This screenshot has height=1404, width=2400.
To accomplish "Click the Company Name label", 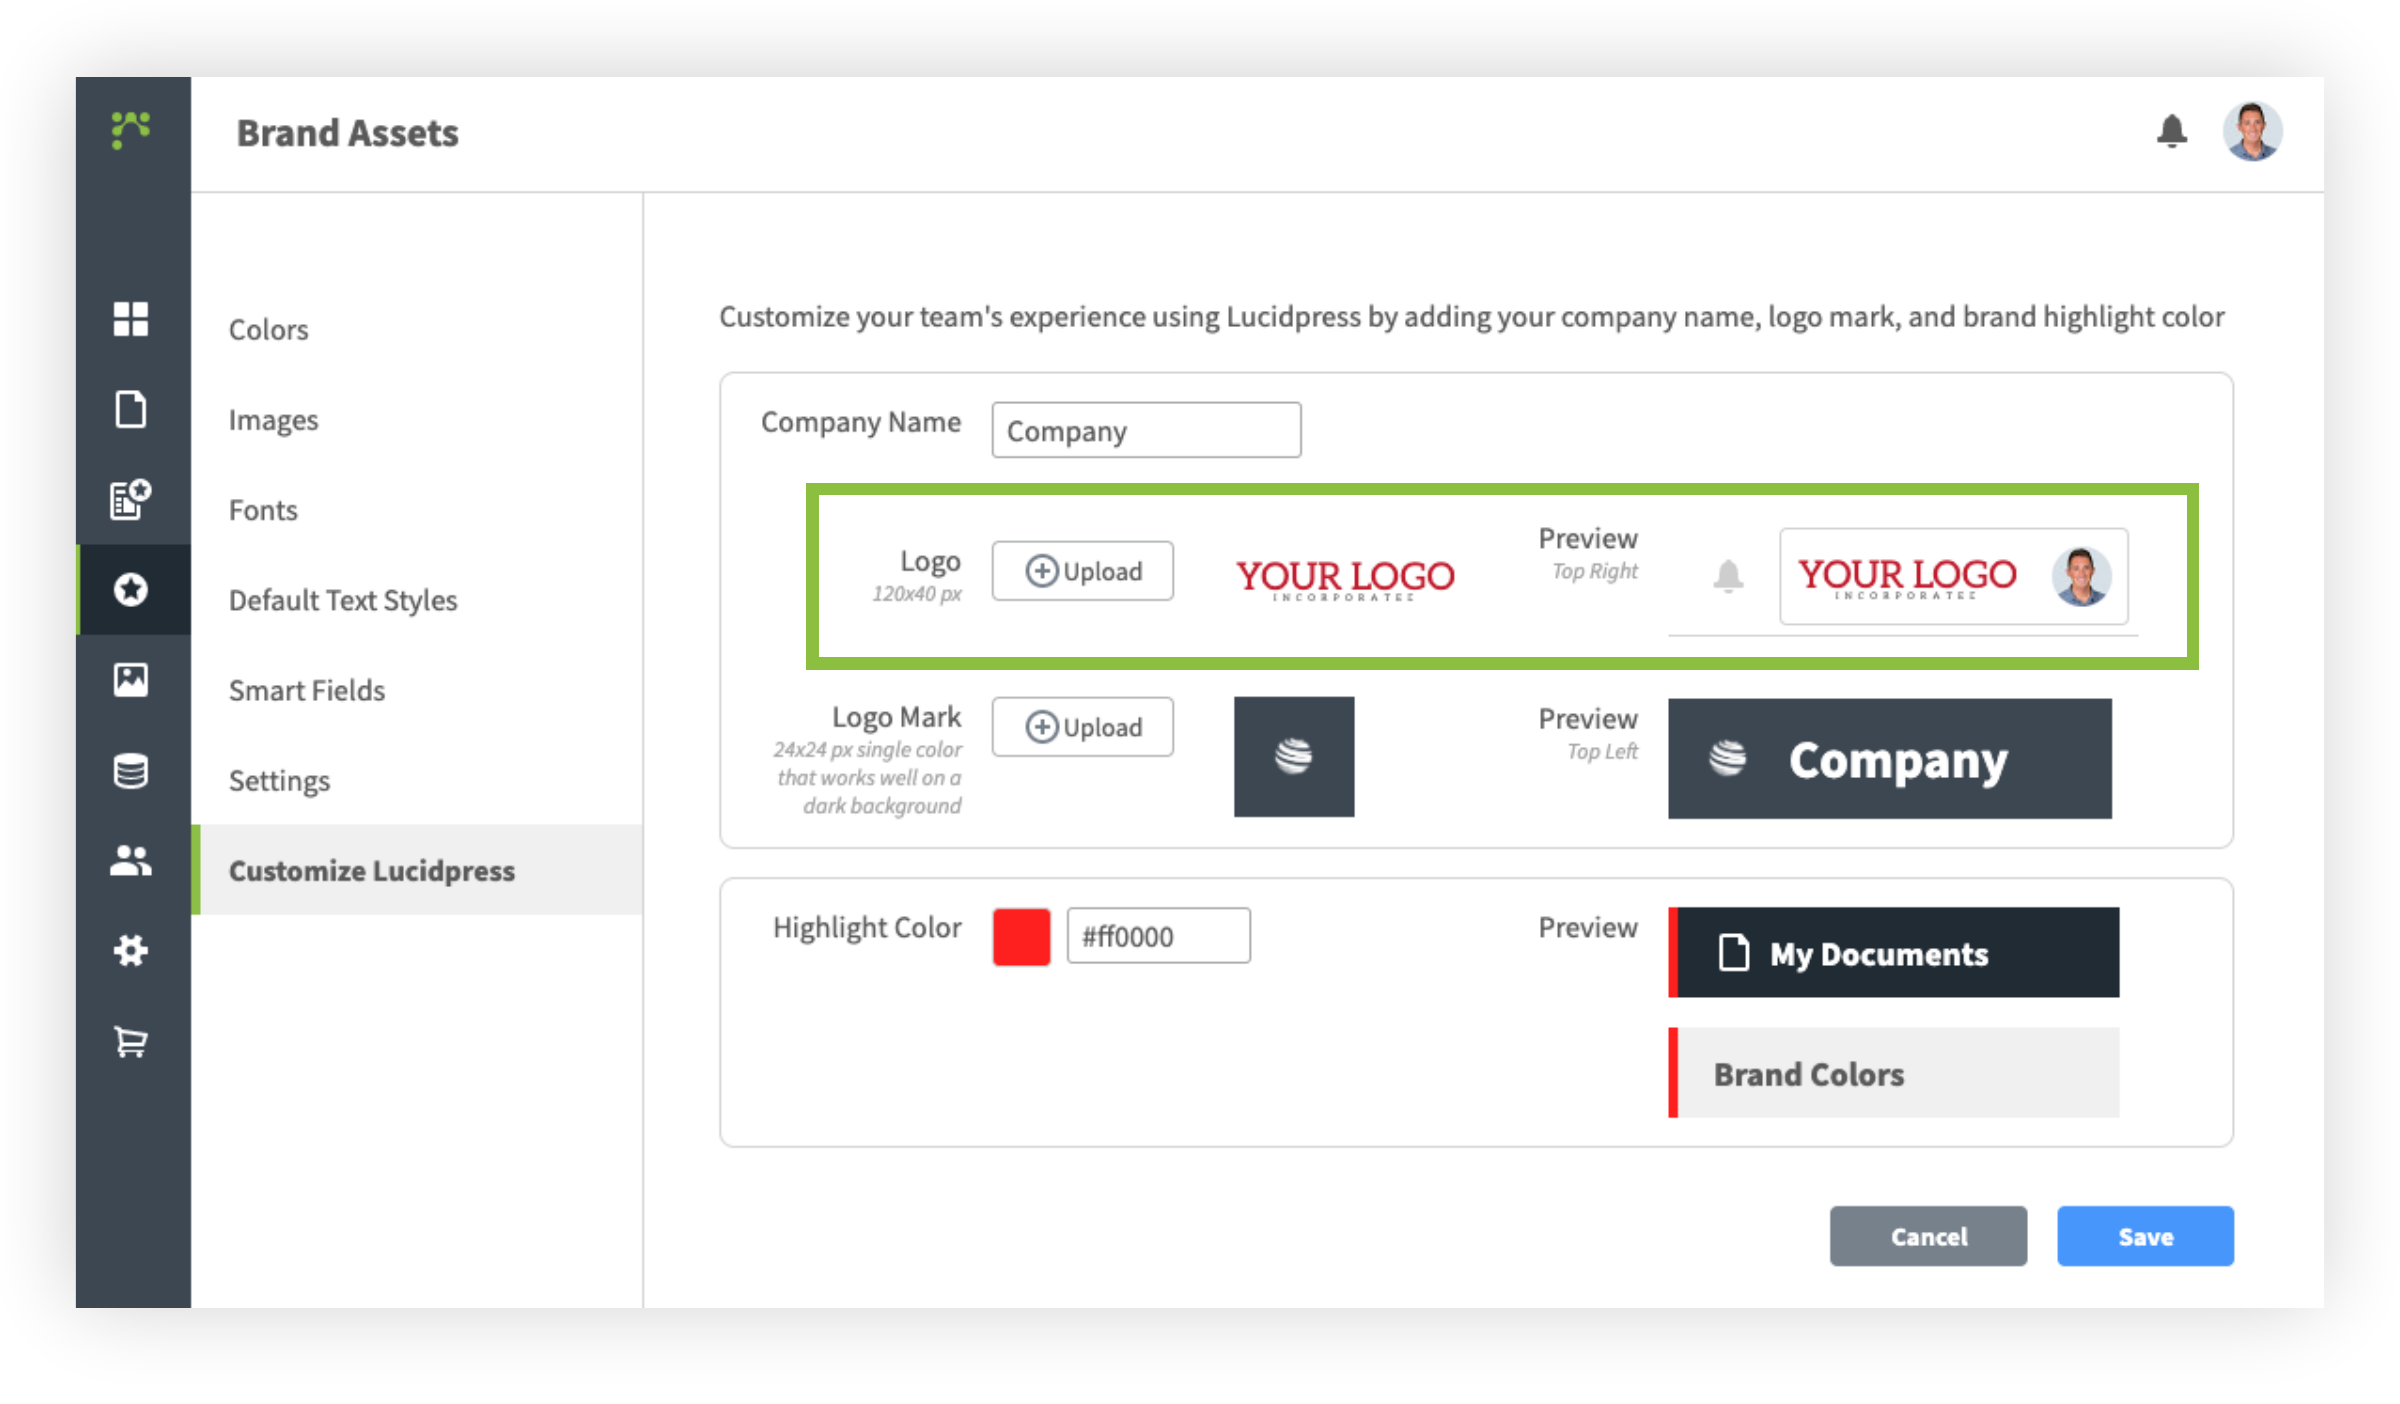I will (x=860, y=422).
